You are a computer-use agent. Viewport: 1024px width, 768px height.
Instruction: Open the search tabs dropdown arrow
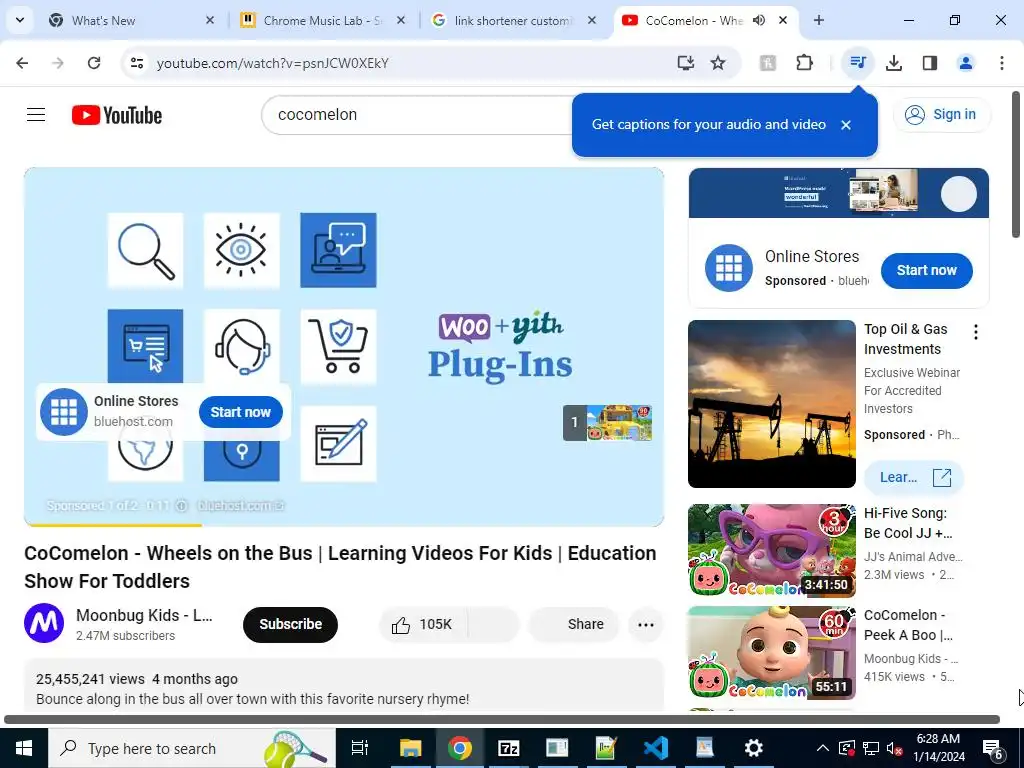tap(20, 20)
